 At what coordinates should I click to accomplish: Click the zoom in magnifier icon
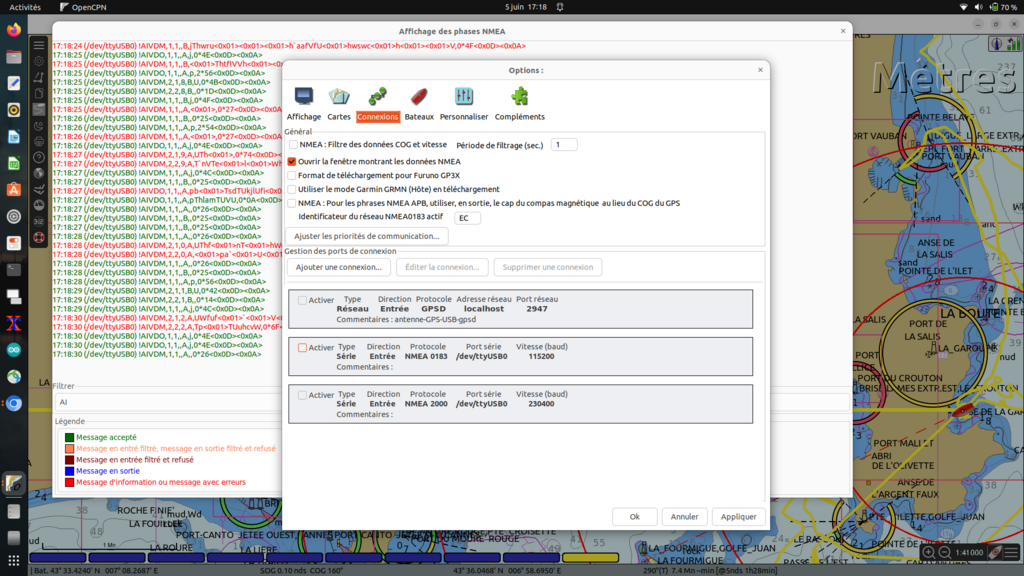click(x=929, y=552)
